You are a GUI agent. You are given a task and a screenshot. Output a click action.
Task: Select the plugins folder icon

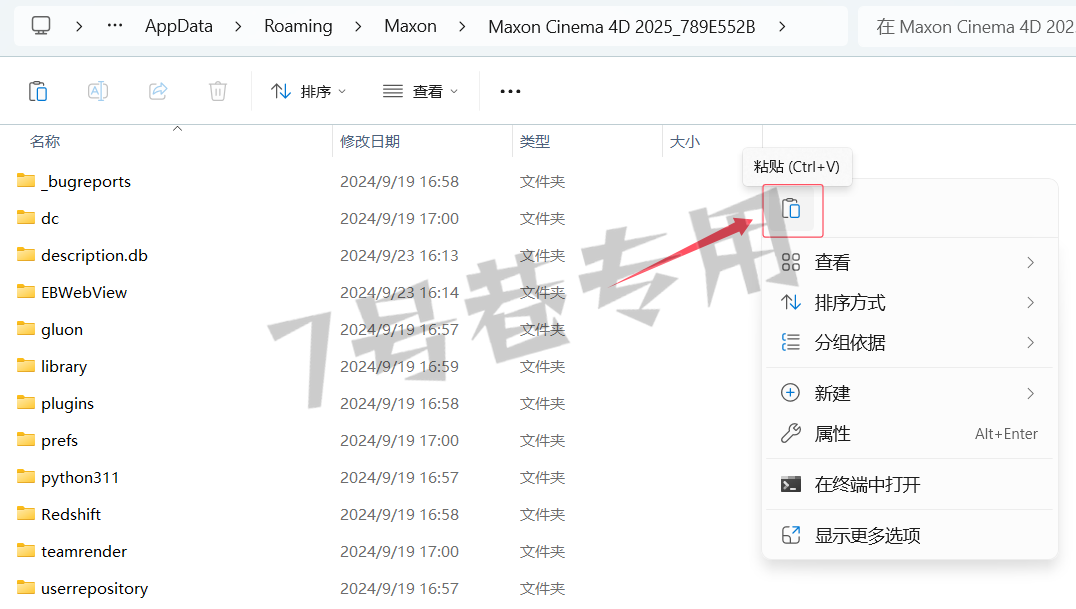(26, 402)
